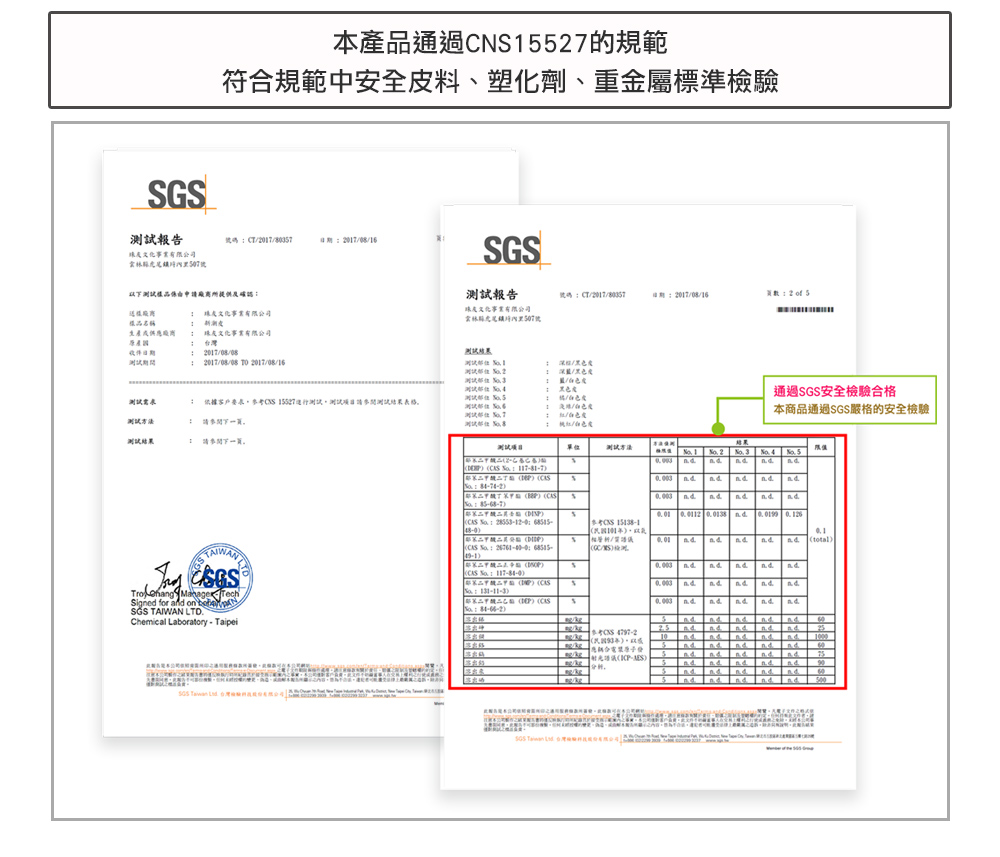Image resolution: width=1000 pixels, height=857 pixels.
Task: Click report number "CT/2017/80357" on right report
Action: (x=603, y=295)
